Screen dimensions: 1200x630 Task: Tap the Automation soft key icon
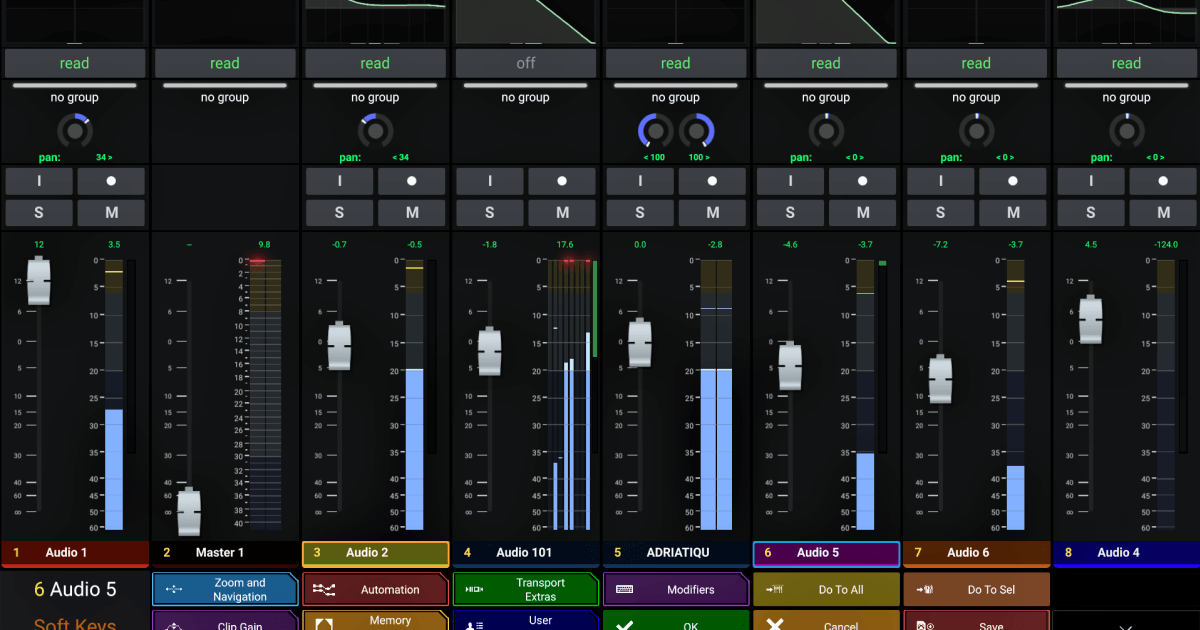tap(322, 589)
